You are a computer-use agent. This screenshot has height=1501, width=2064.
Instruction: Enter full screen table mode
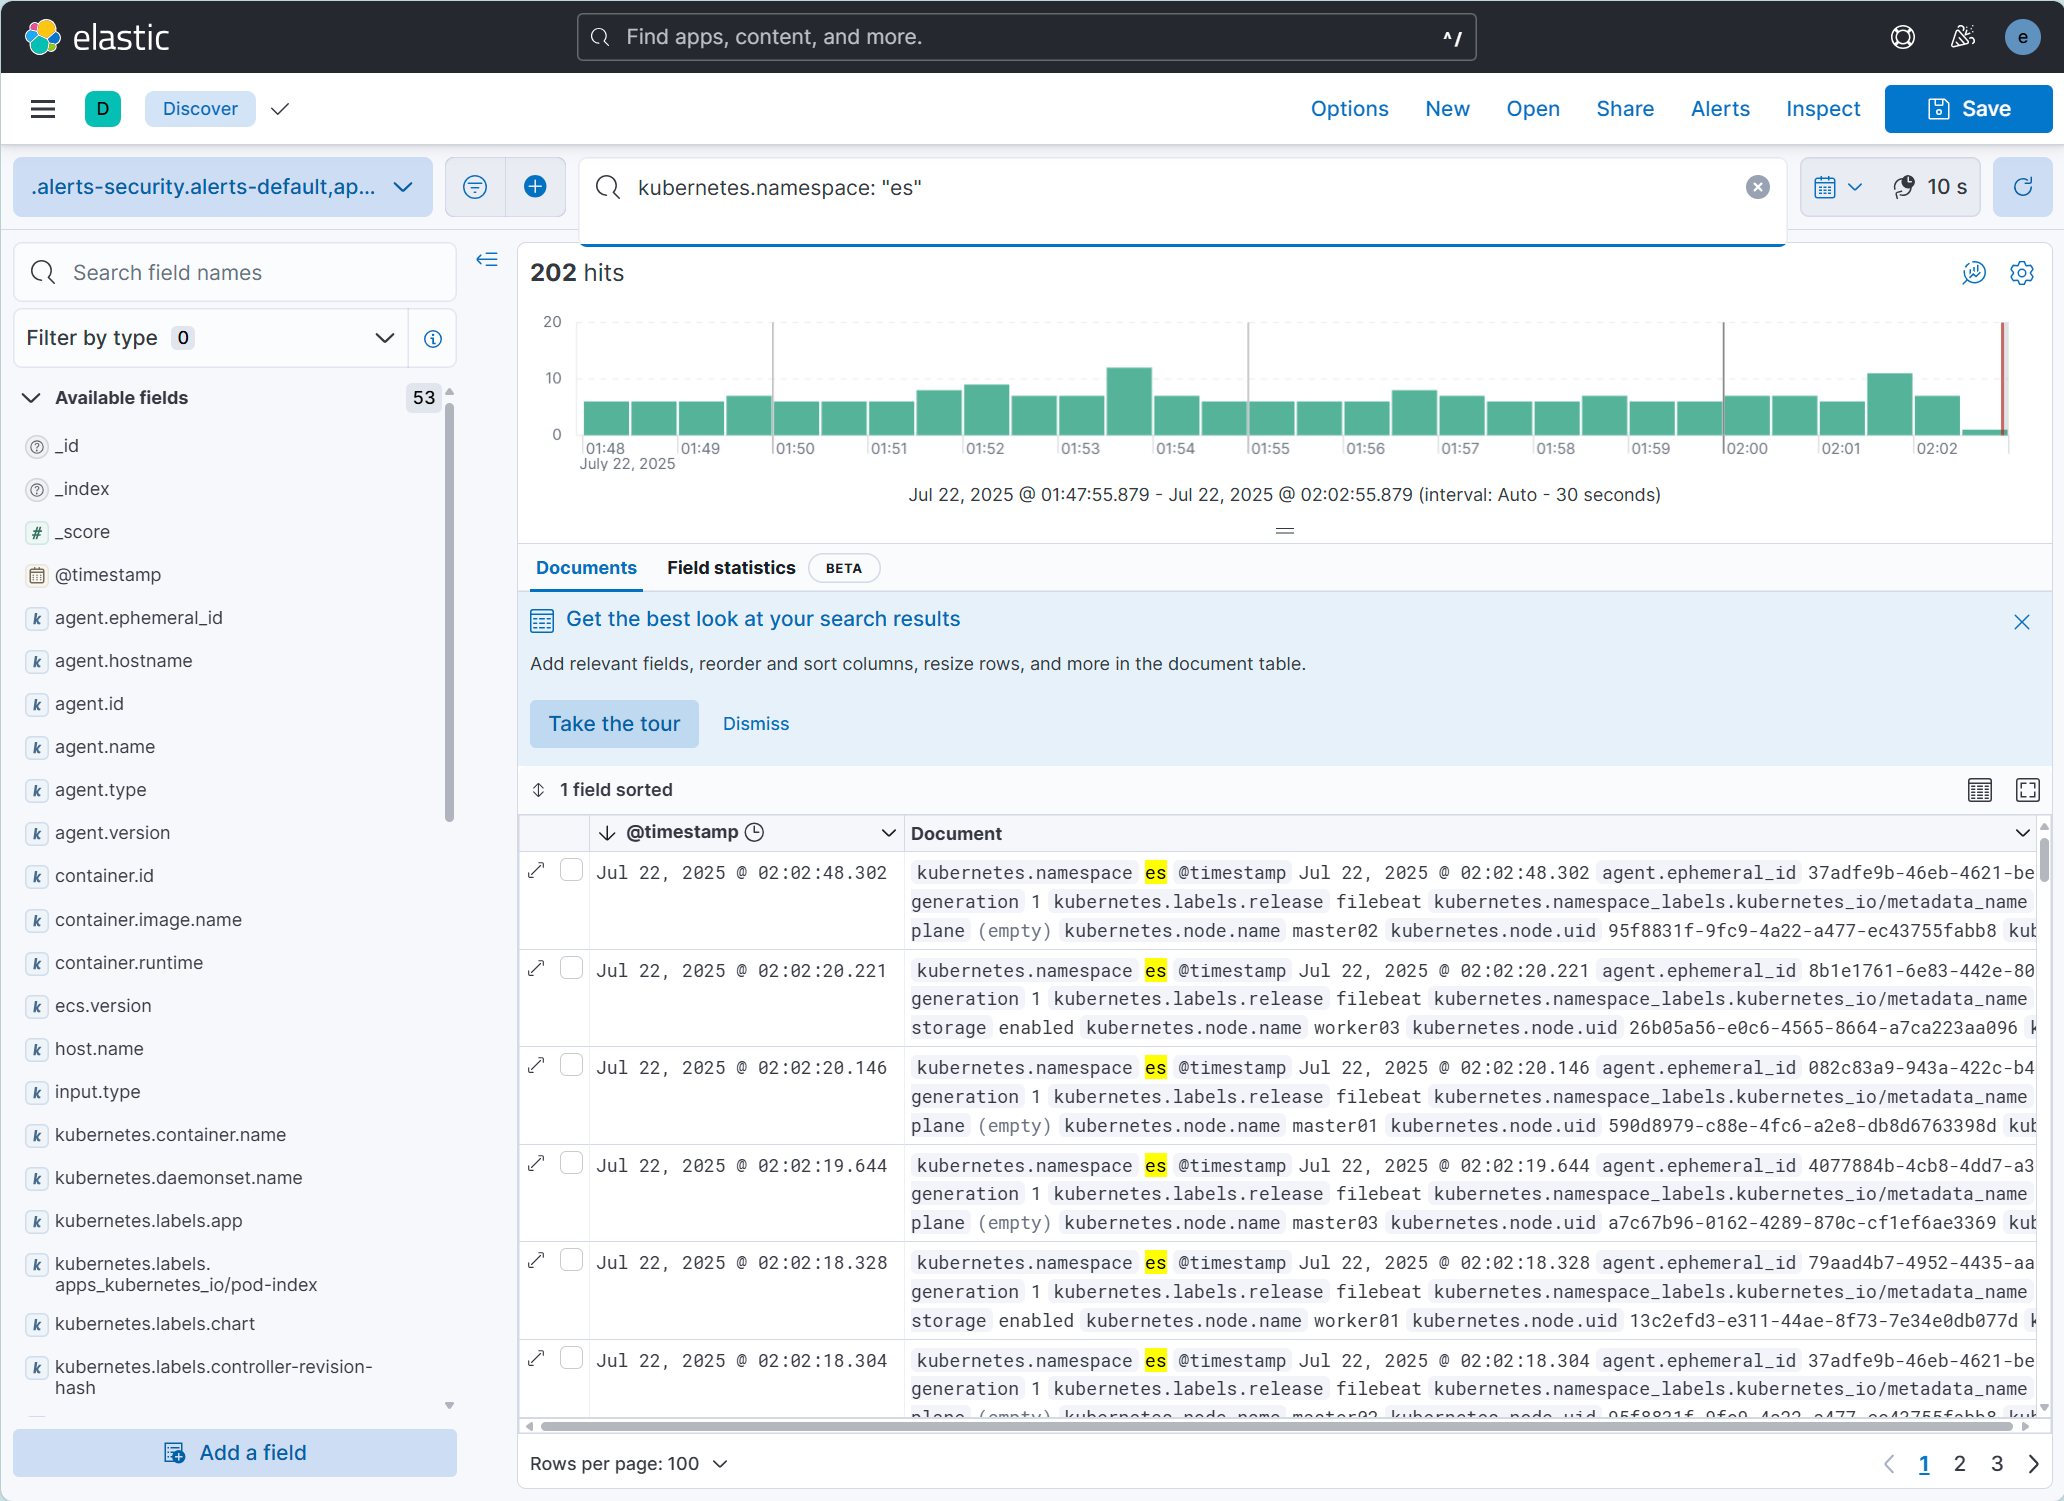[2027, 790]
